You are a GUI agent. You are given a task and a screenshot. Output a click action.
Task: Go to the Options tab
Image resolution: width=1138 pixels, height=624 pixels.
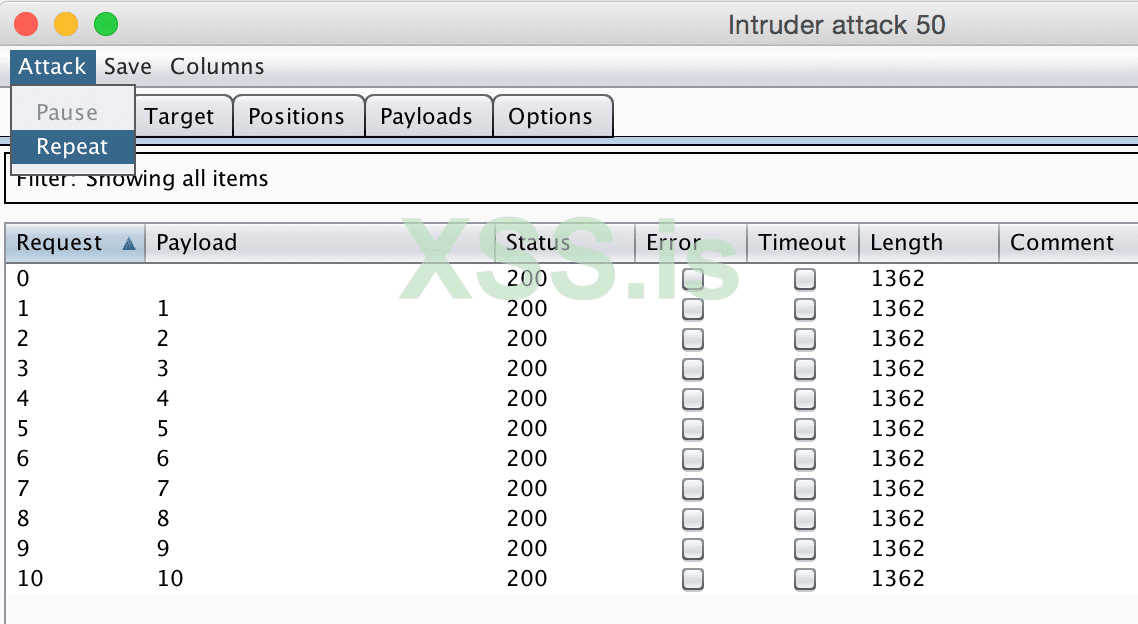coord(550,116)
